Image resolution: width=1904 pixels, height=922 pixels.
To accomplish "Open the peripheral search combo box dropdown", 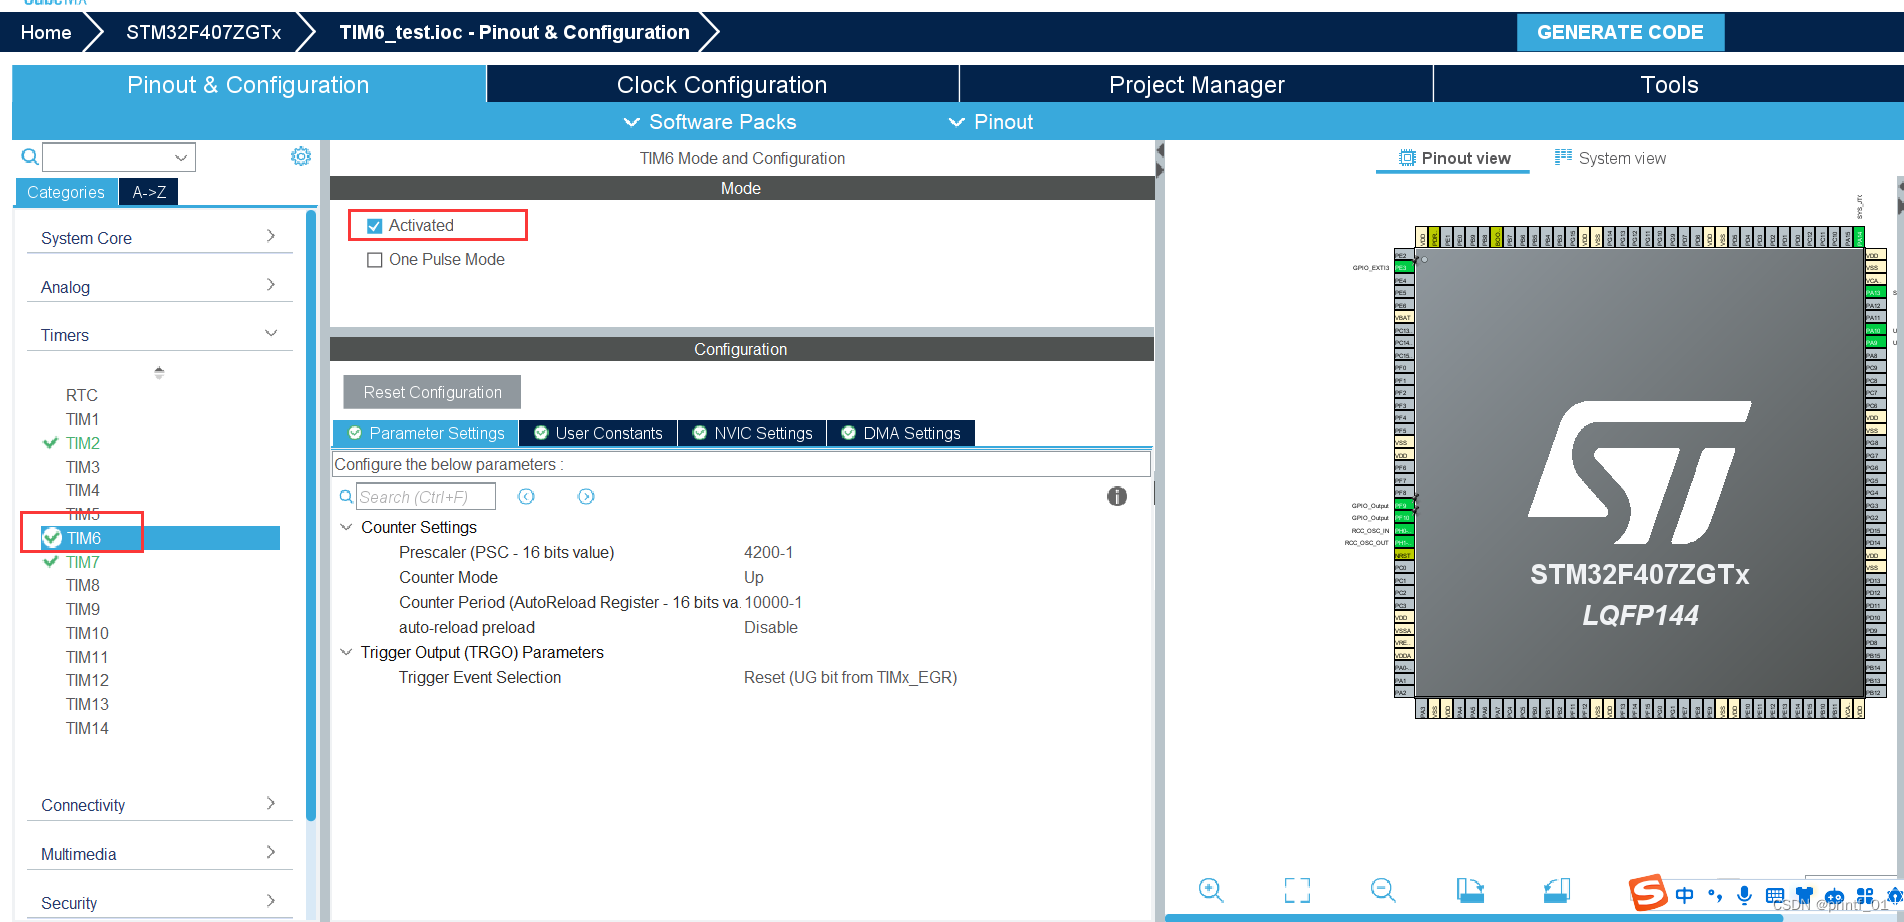I will pyautogui.click(x=181, y=157).
